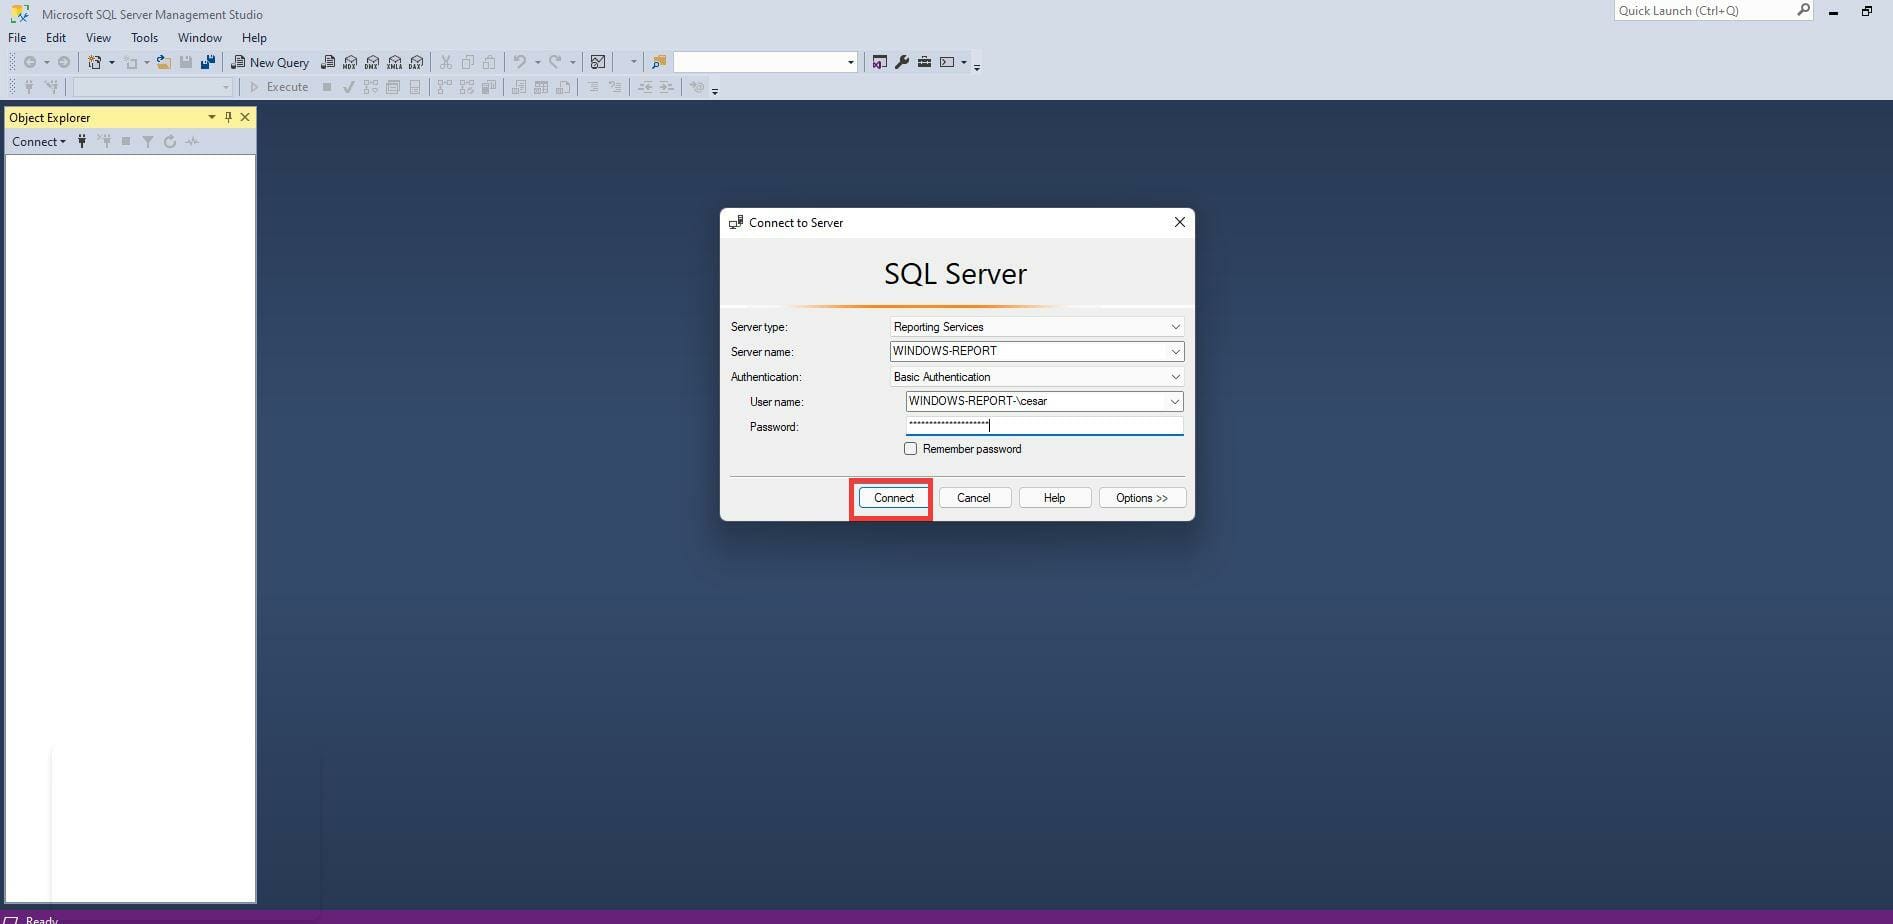This screenshot has height=924, width=1893.
Task: Show advanced settings via Options button
Action: point(1141,497)
